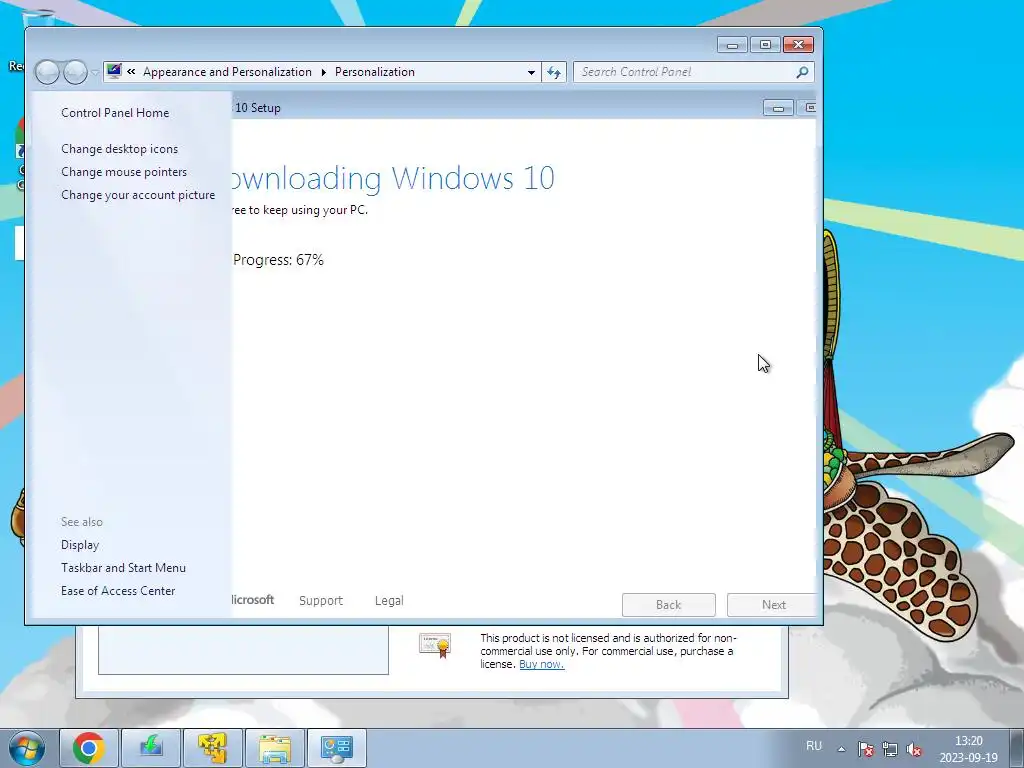Navigate to Appearance and Personalization breadcrumb
The width and height of the screenshot is (1024, 768).
[x=227, y=72]
